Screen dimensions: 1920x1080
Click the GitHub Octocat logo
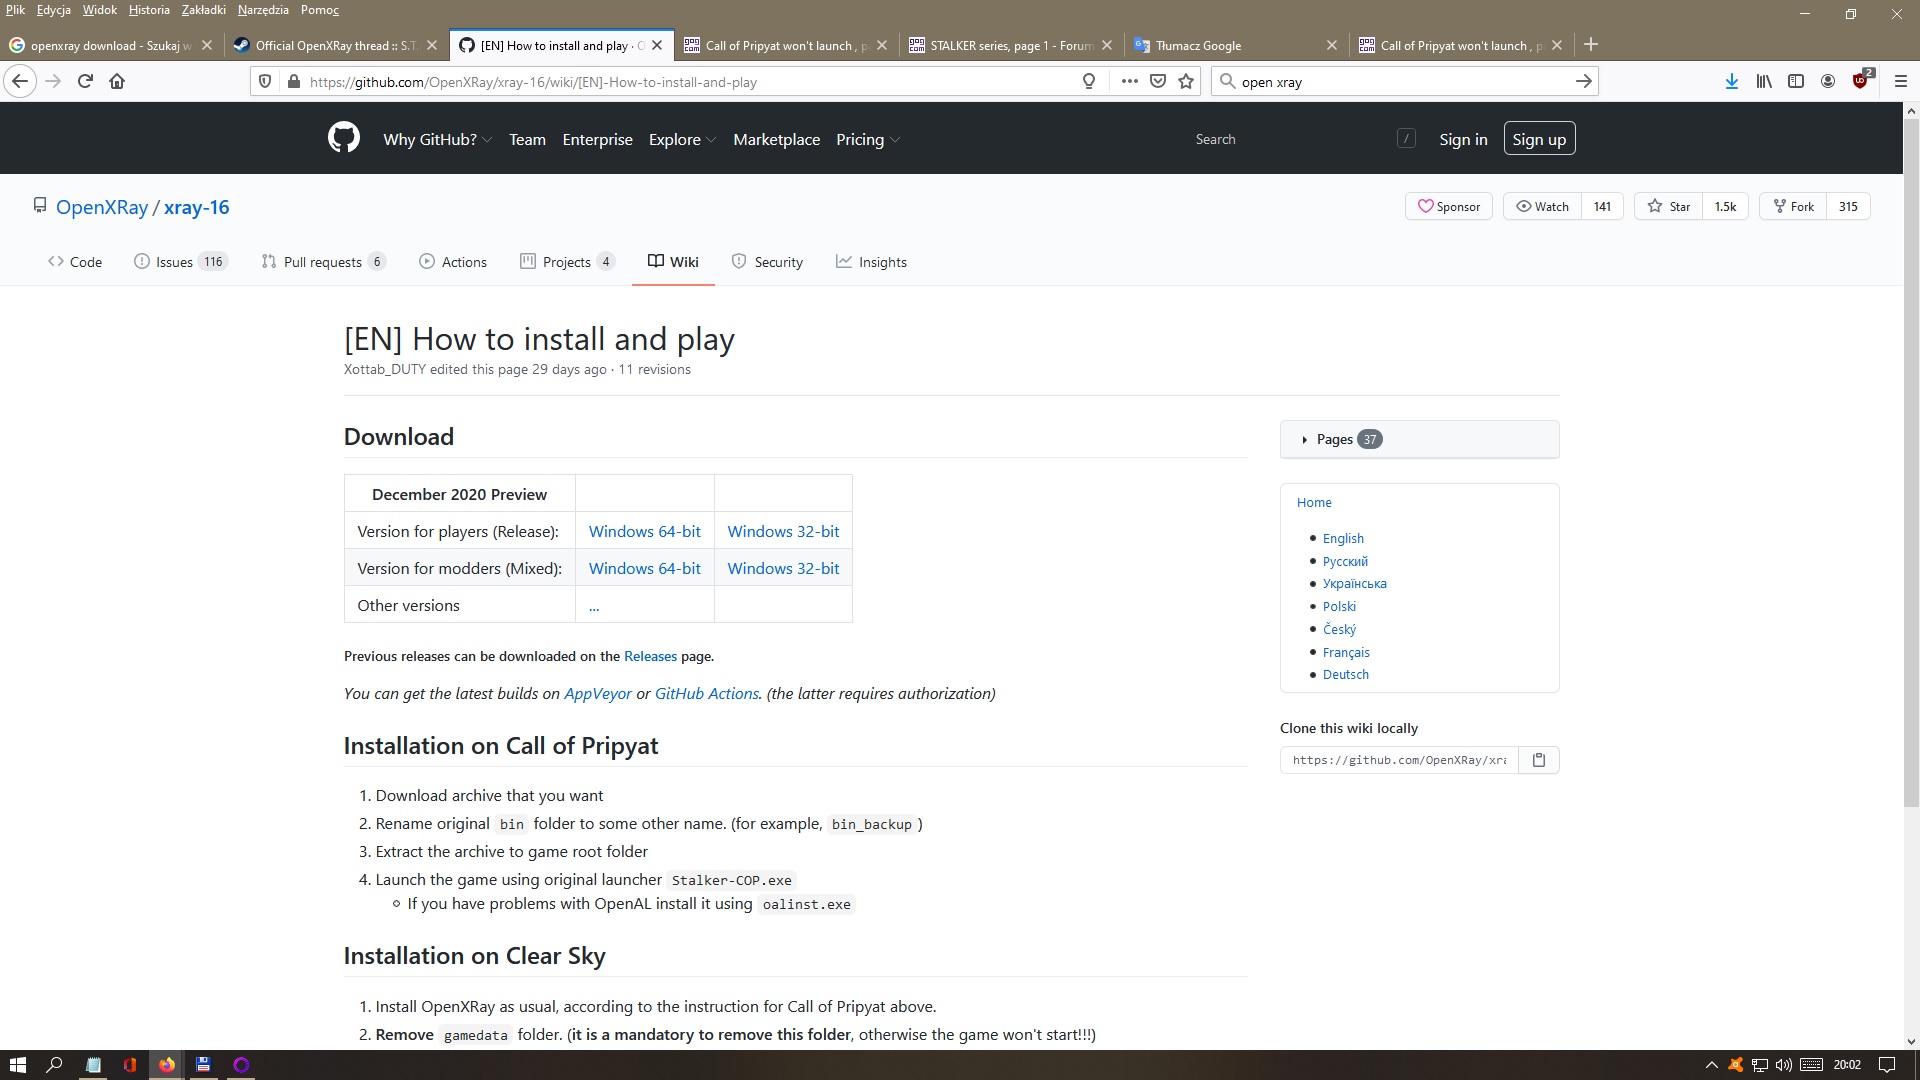343,138
